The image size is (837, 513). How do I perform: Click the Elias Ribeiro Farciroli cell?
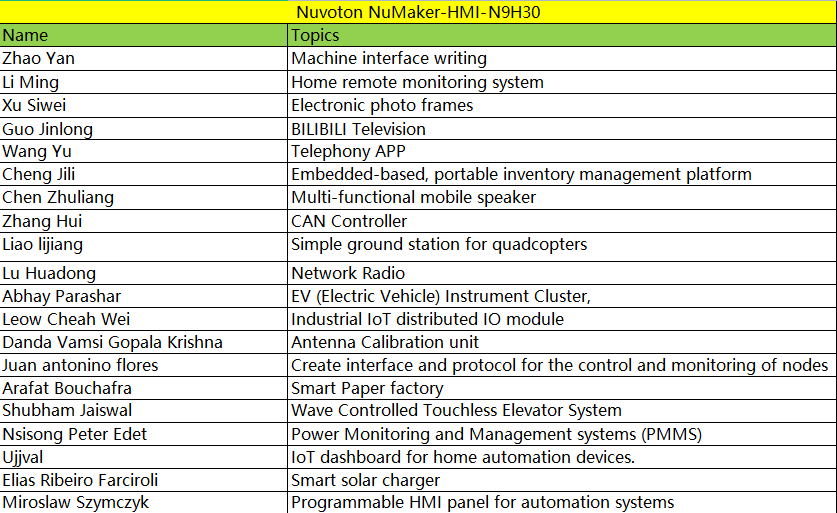144,480
